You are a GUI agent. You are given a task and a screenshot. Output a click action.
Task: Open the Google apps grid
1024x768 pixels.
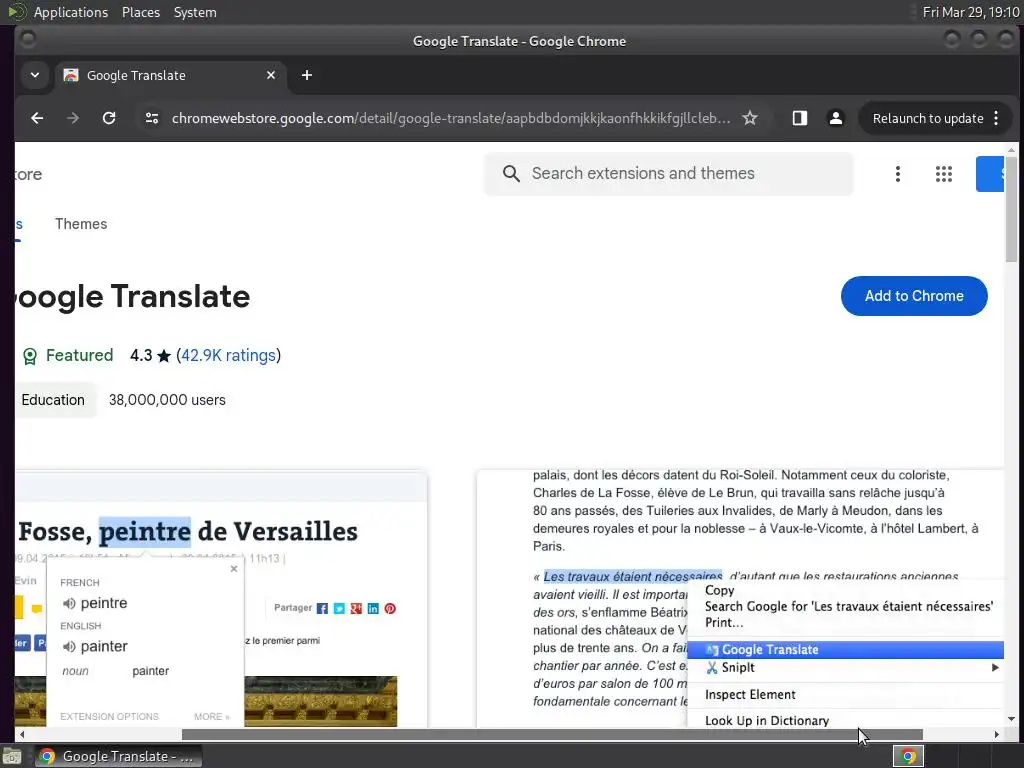944,174
